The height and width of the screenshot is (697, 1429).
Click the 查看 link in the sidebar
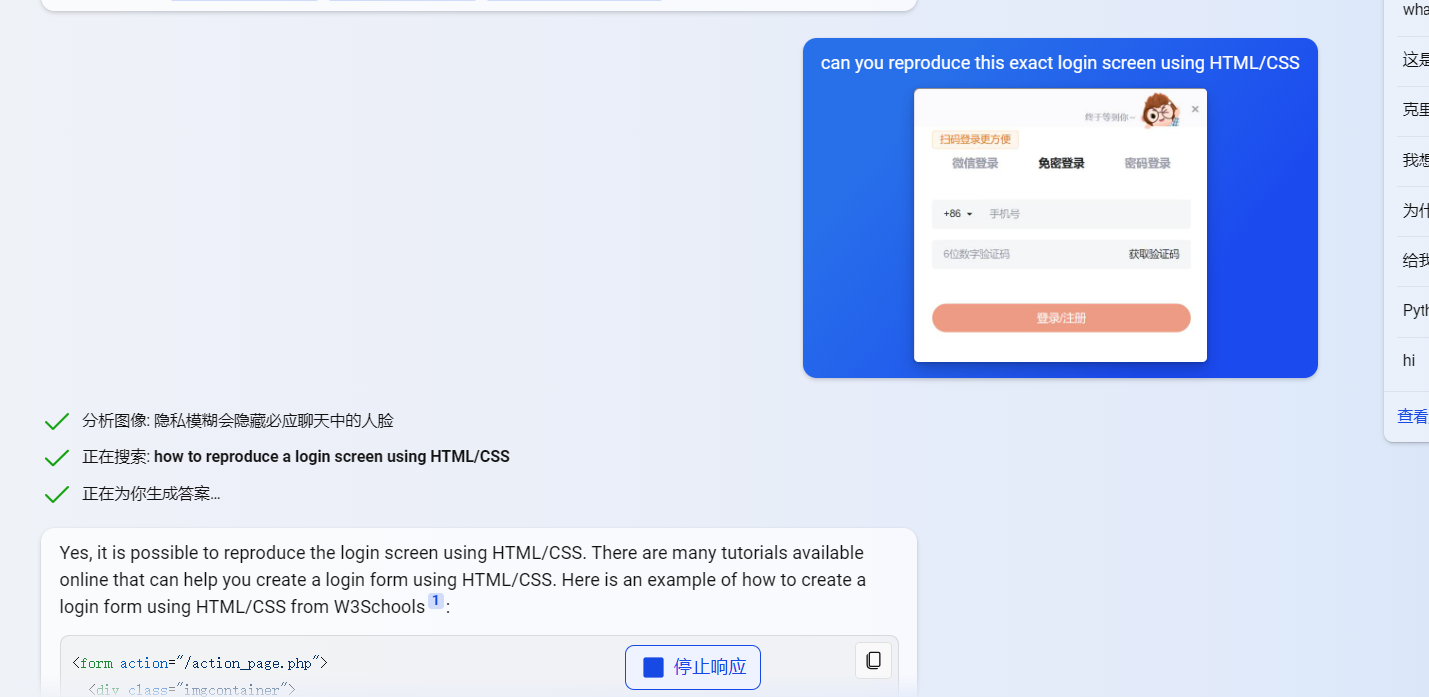1413,417
